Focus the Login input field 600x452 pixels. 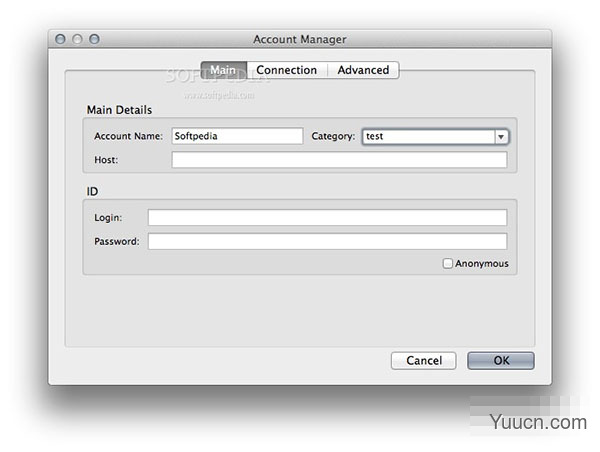(x=328, y=217)
